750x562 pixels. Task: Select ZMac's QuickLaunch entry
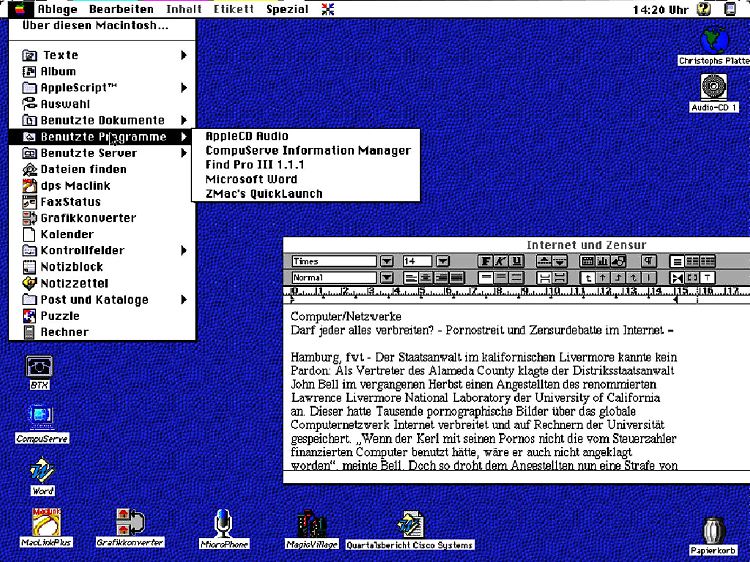[306, 194]
